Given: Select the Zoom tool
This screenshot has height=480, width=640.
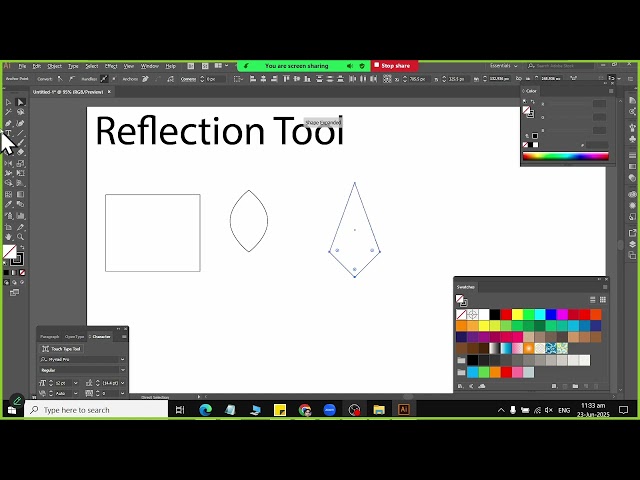Looking at the screenshot, I should tap(20, 237).
